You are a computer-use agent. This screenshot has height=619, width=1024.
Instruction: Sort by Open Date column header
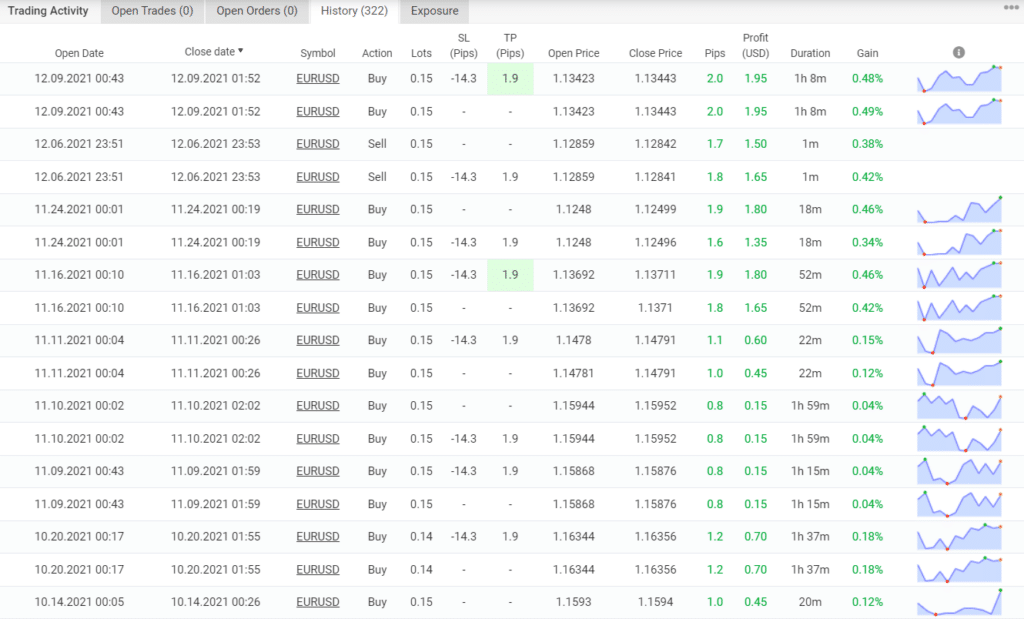click(79, 53)
